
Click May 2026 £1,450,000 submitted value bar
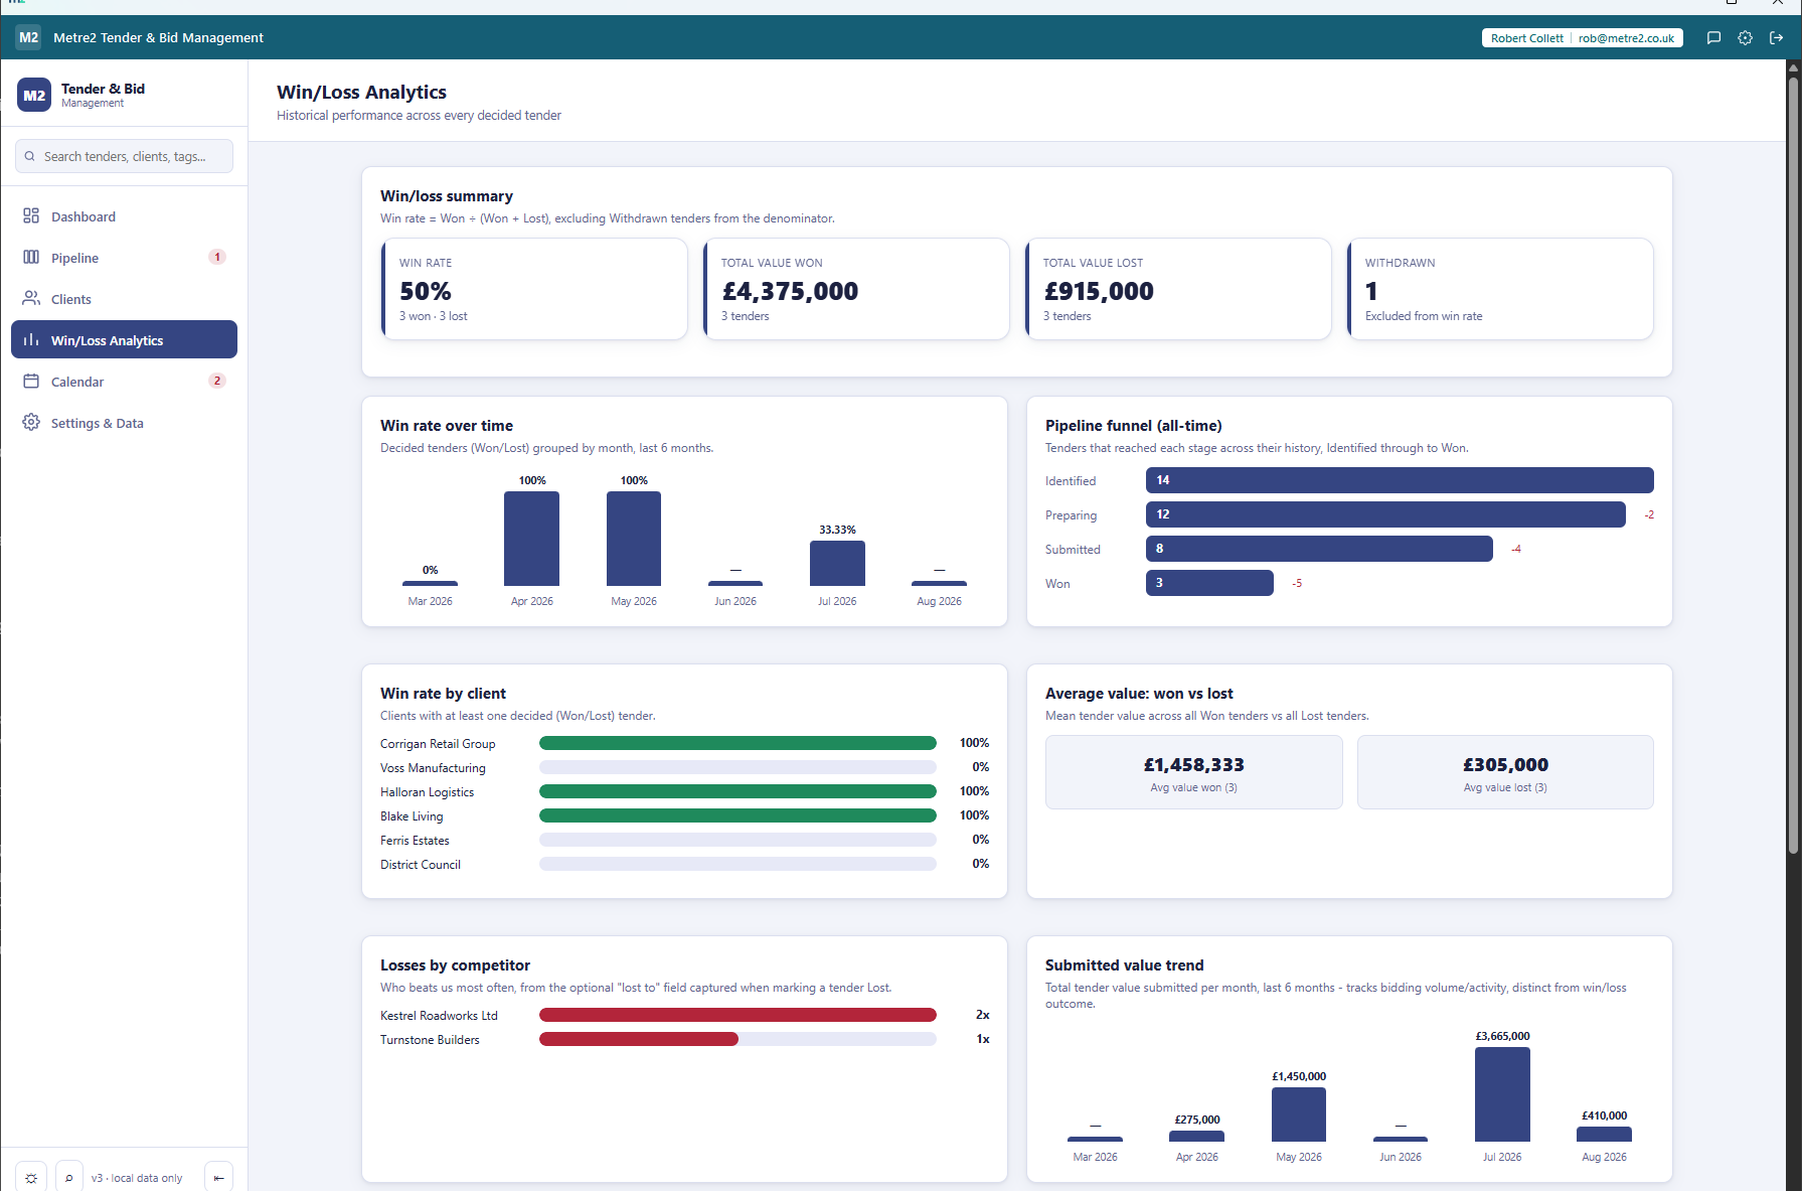coord(1298,1114)
